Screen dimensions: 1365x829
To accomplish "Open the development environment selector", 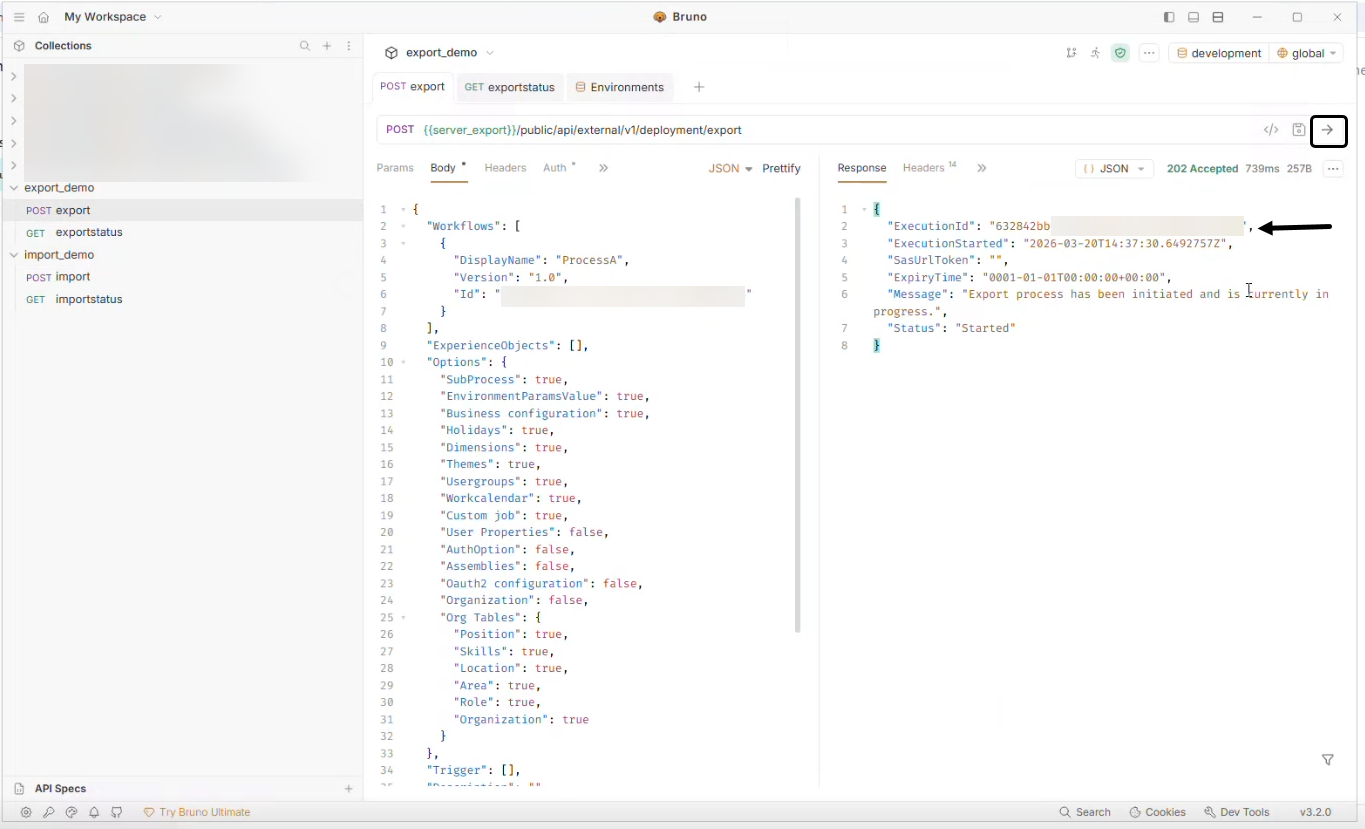I will click(x=1218, y=53).
